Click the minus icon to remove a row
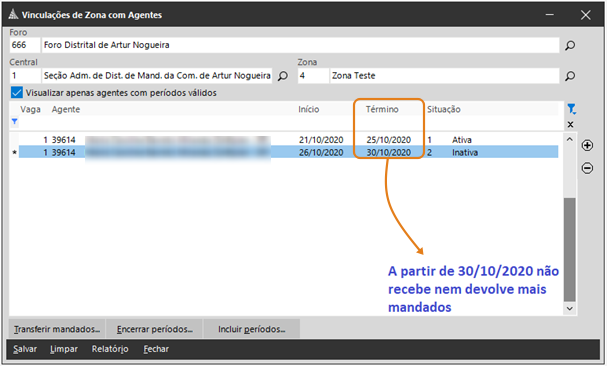This screenshot has width=607, height=366. (x=587, y=168)
